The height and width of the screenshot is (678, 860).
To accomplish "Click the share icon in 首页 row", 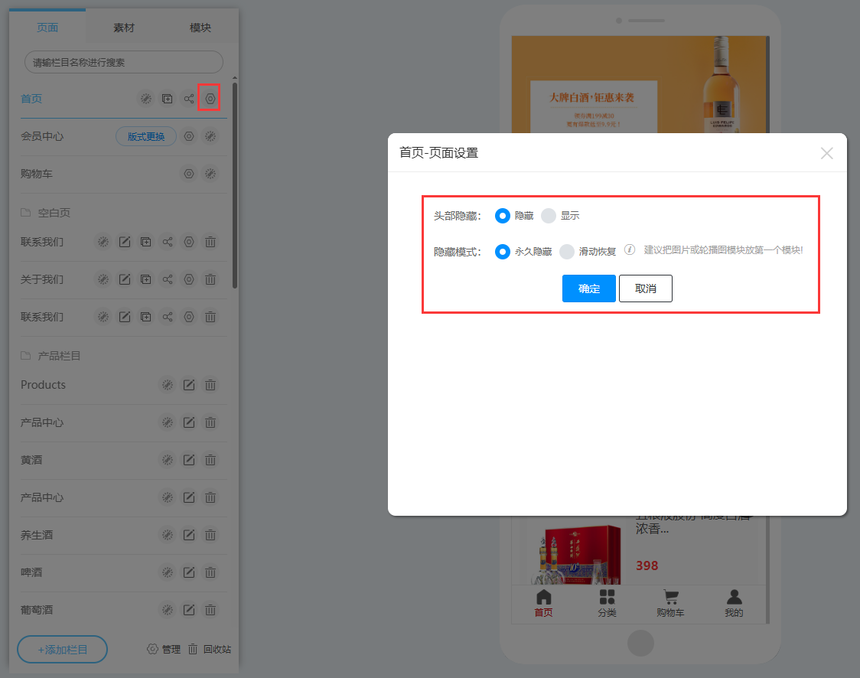I will [x=188, y=98].
